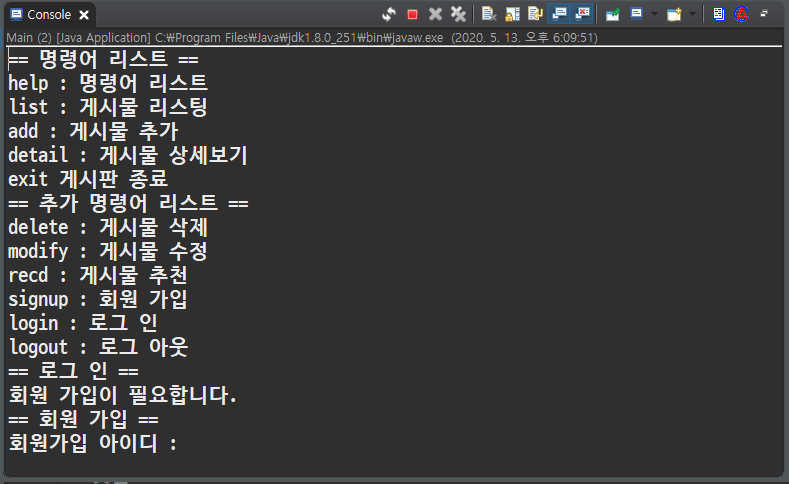Click the Remove Launch single X icon
Viewport: 789px width, 484px height.
[435, 14]
